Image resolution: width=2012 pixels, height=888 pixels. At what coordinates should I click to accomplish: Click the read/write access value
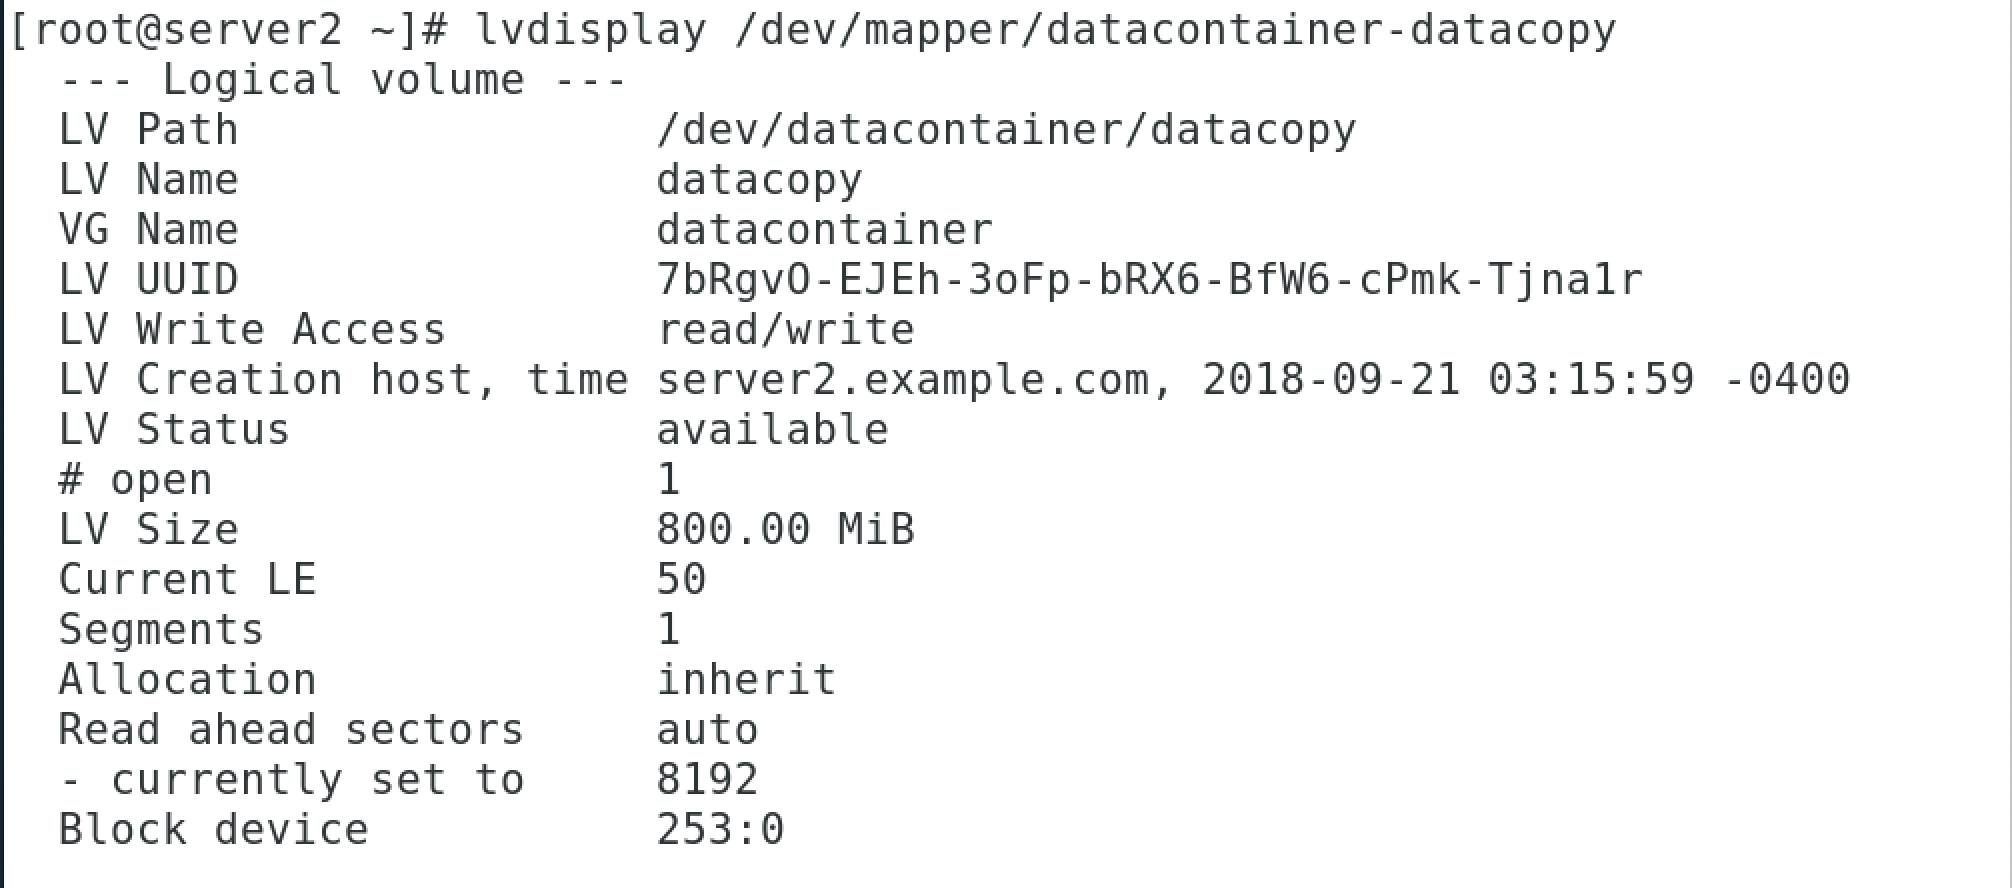click(x=785, y=330)
